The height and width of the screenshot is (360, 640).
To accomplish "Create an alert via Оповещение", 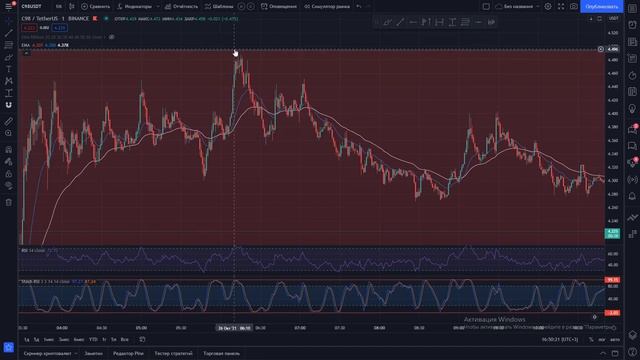I will tap(279, 7).
